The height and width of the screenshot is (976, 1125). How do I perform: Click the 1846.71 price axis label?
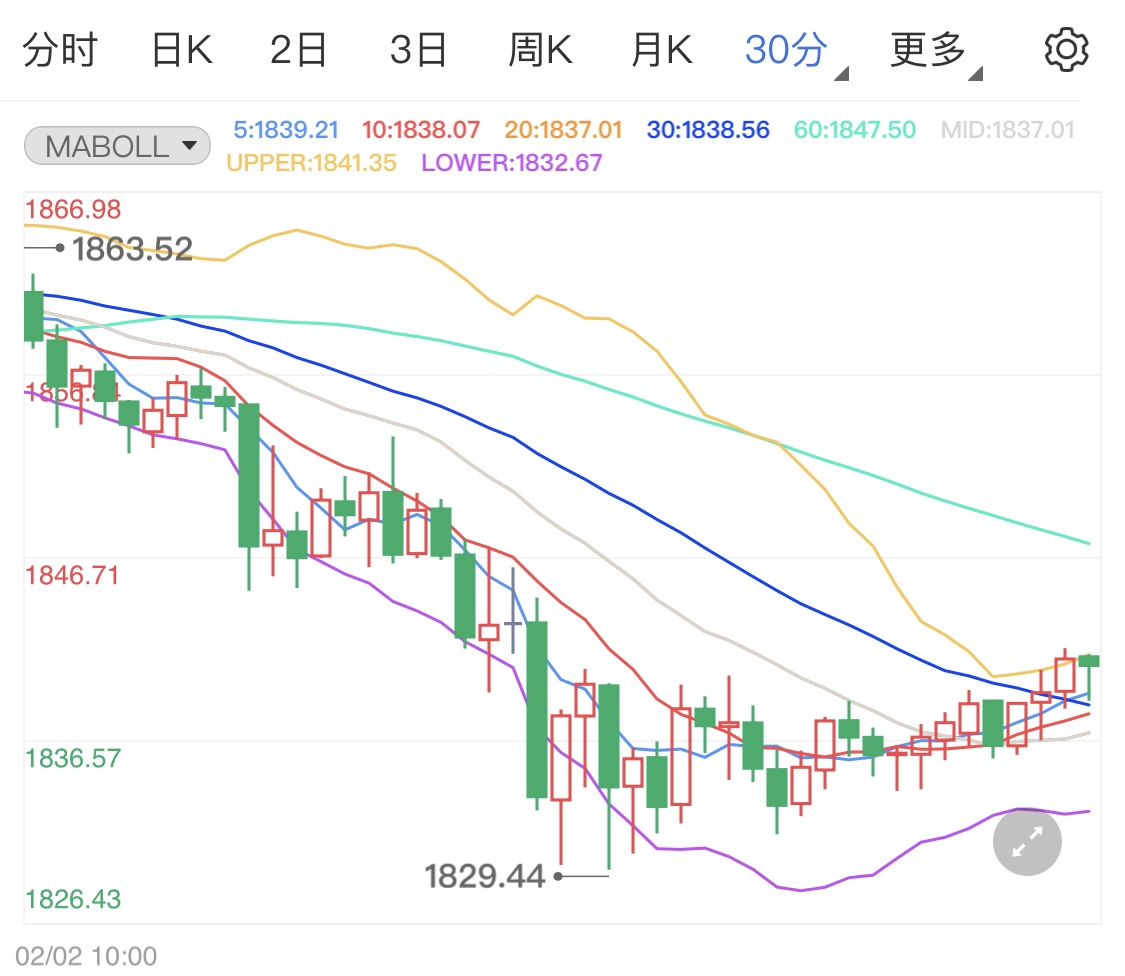[72, 576]
